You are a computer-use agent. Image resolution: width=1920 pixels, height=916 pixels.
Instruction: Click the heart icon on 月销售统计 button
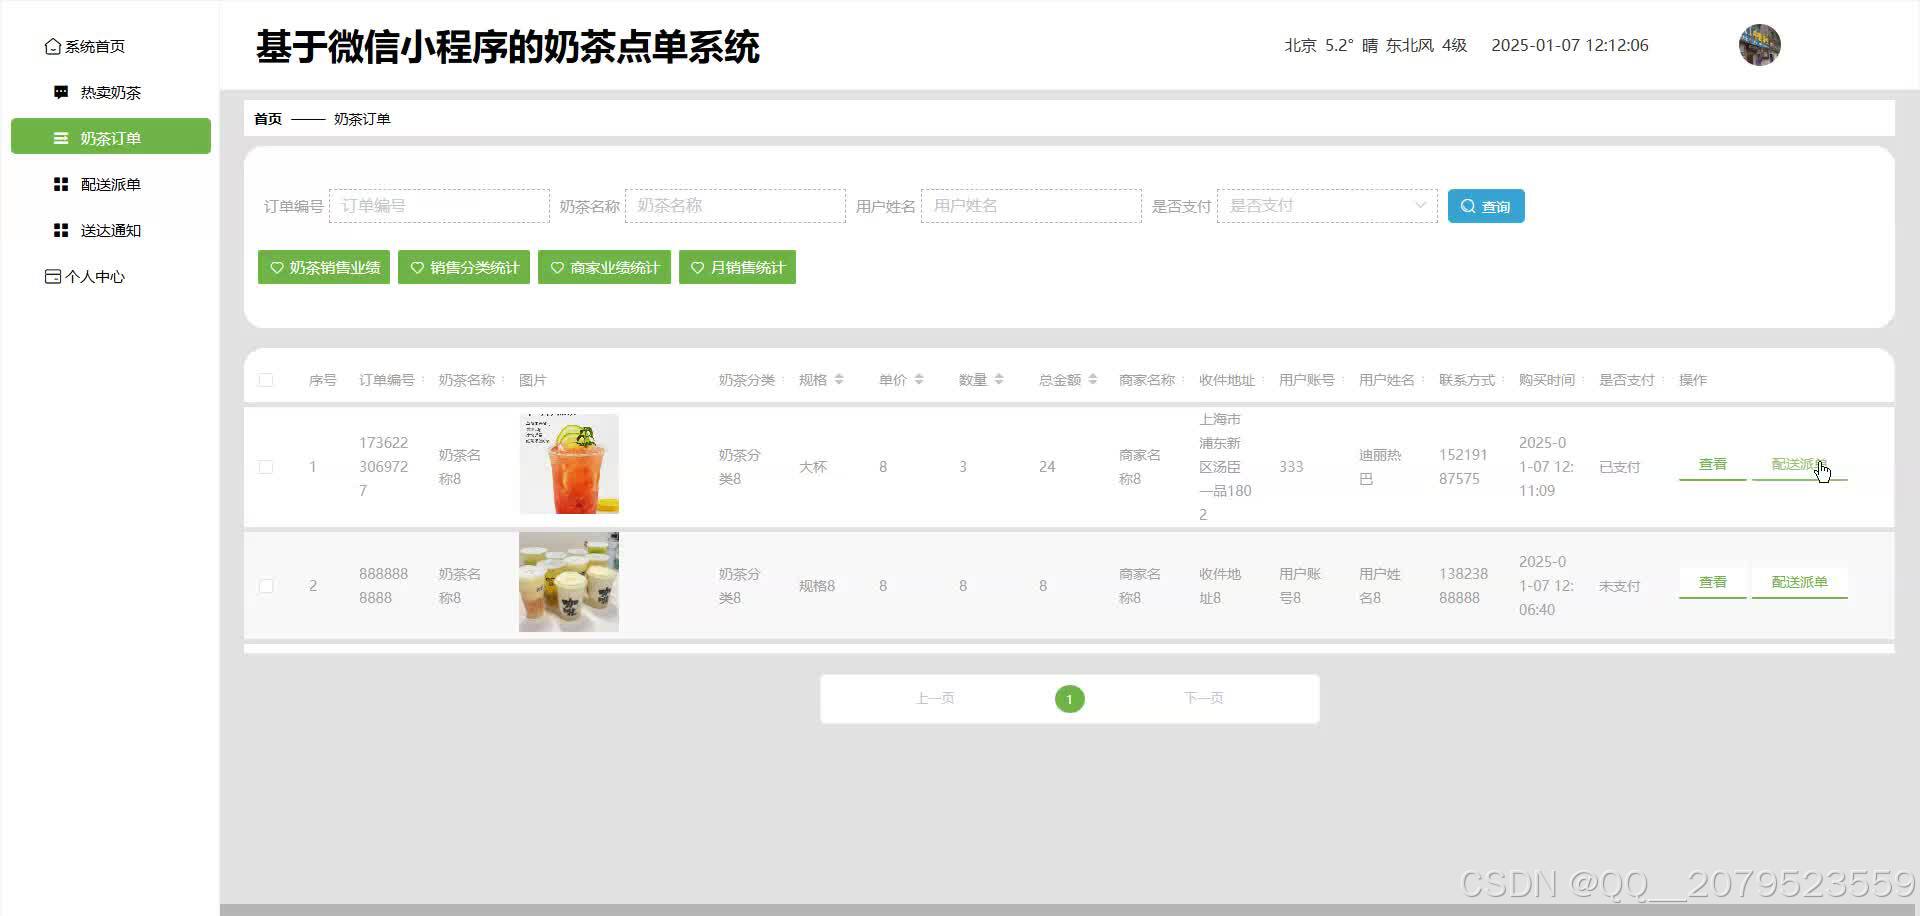coord(697,267)
